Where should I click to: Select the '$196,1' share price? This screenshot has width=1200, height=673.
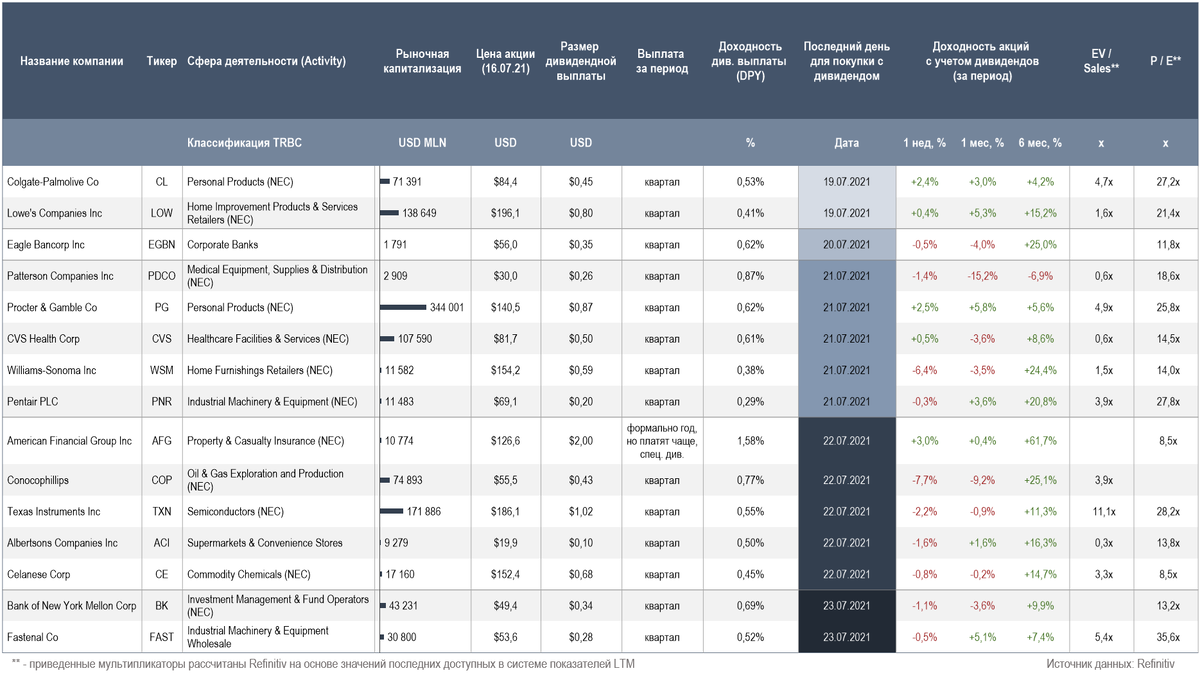pyautogui.click(x=505, y=213)
